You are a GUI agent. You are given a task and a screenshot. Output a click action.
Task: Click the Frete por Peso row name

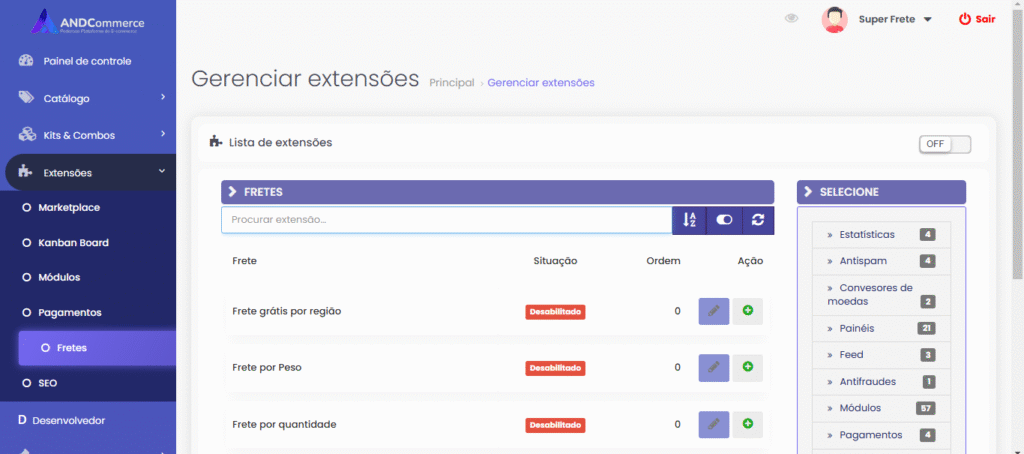(266, 367)
